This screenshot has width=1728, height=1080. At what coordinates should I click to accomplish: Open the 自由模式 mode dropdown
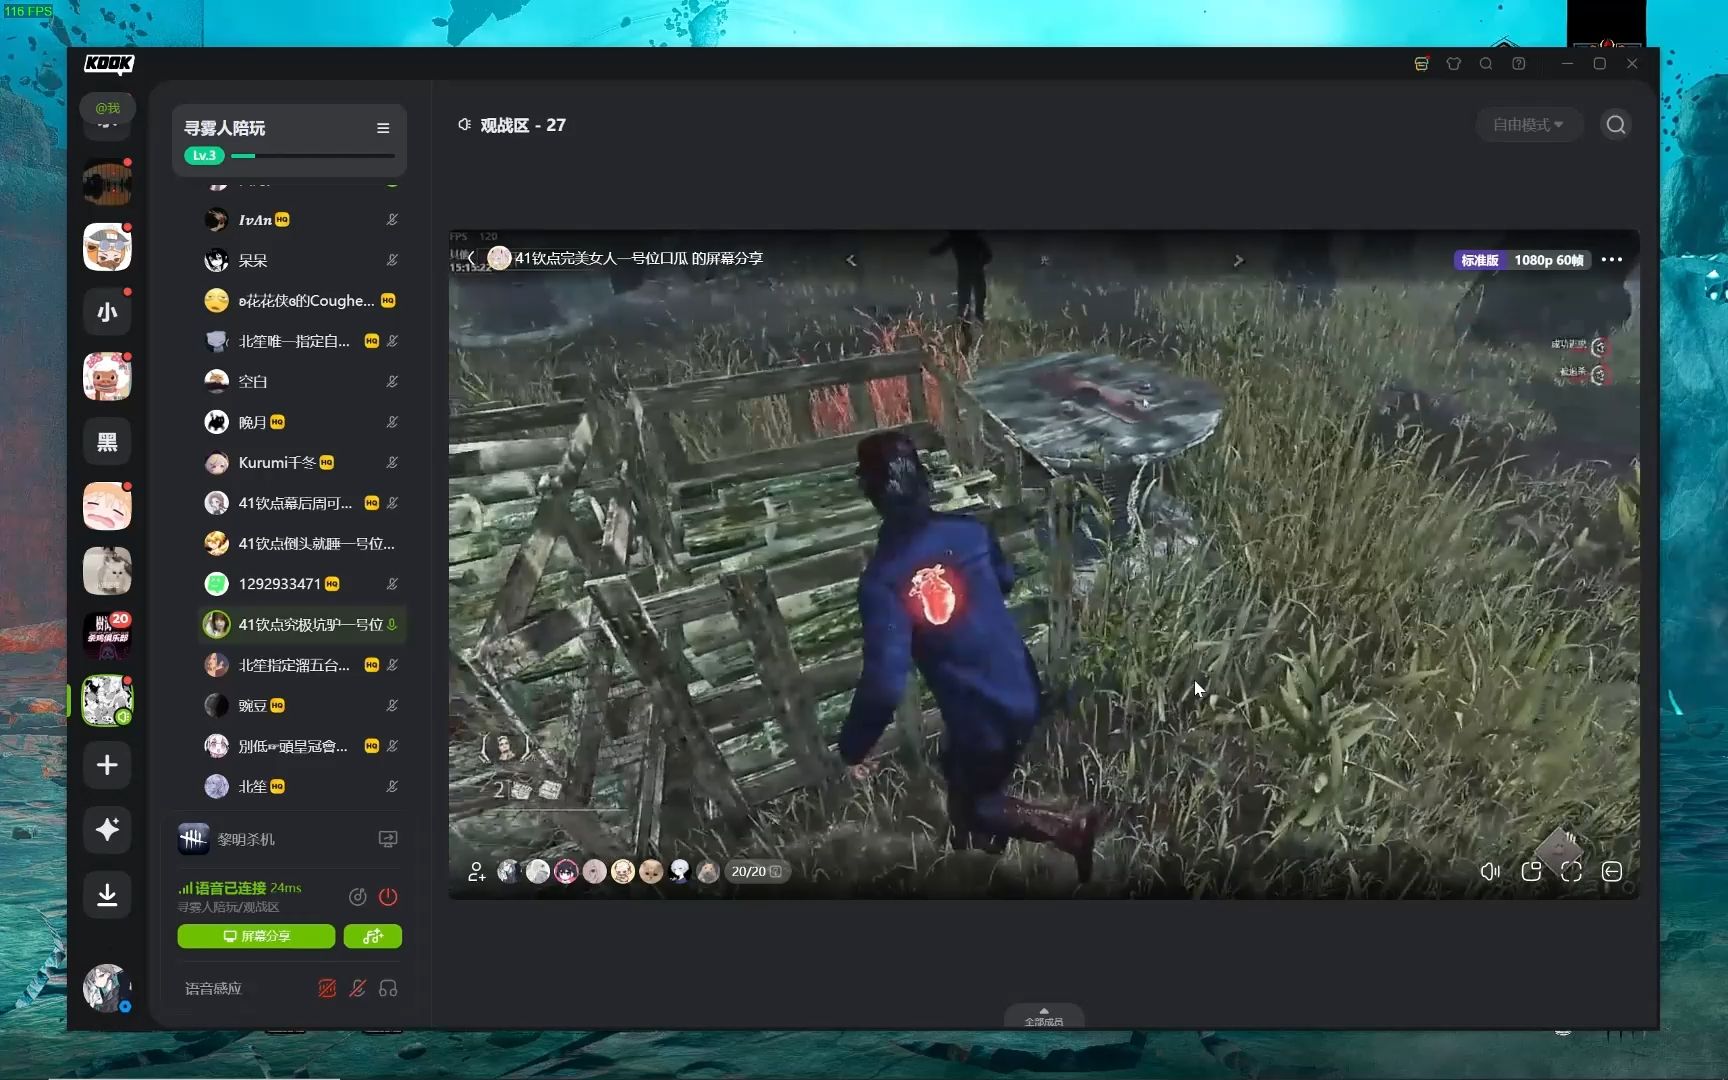1528,125
